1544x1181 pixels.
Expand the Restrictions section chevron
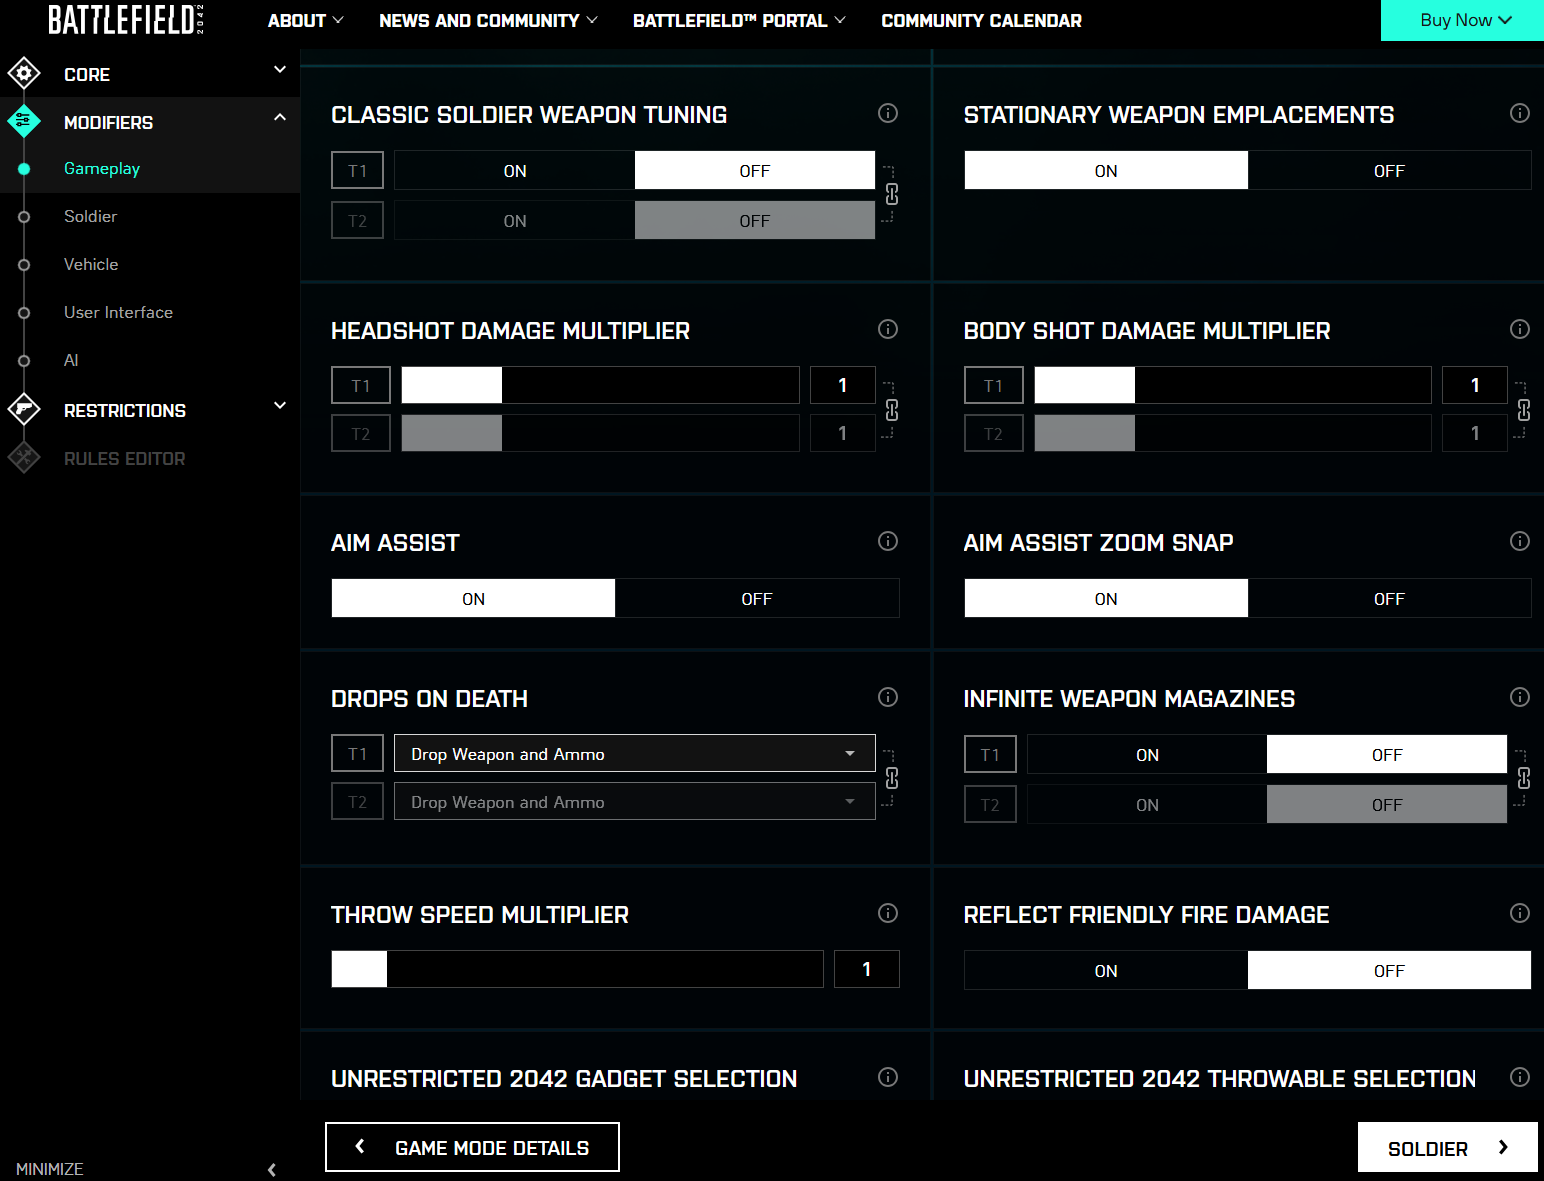point(280,406)
